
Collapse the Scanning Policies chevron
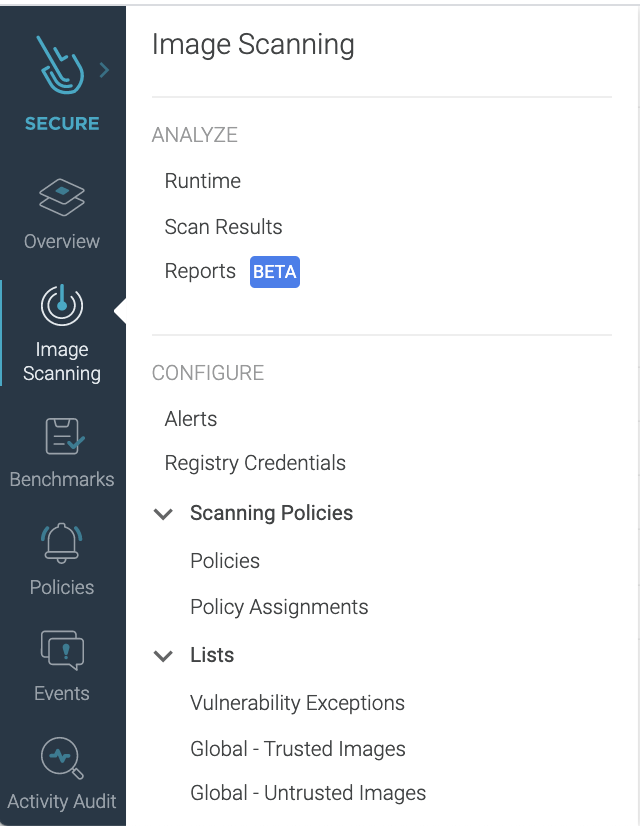163,514
